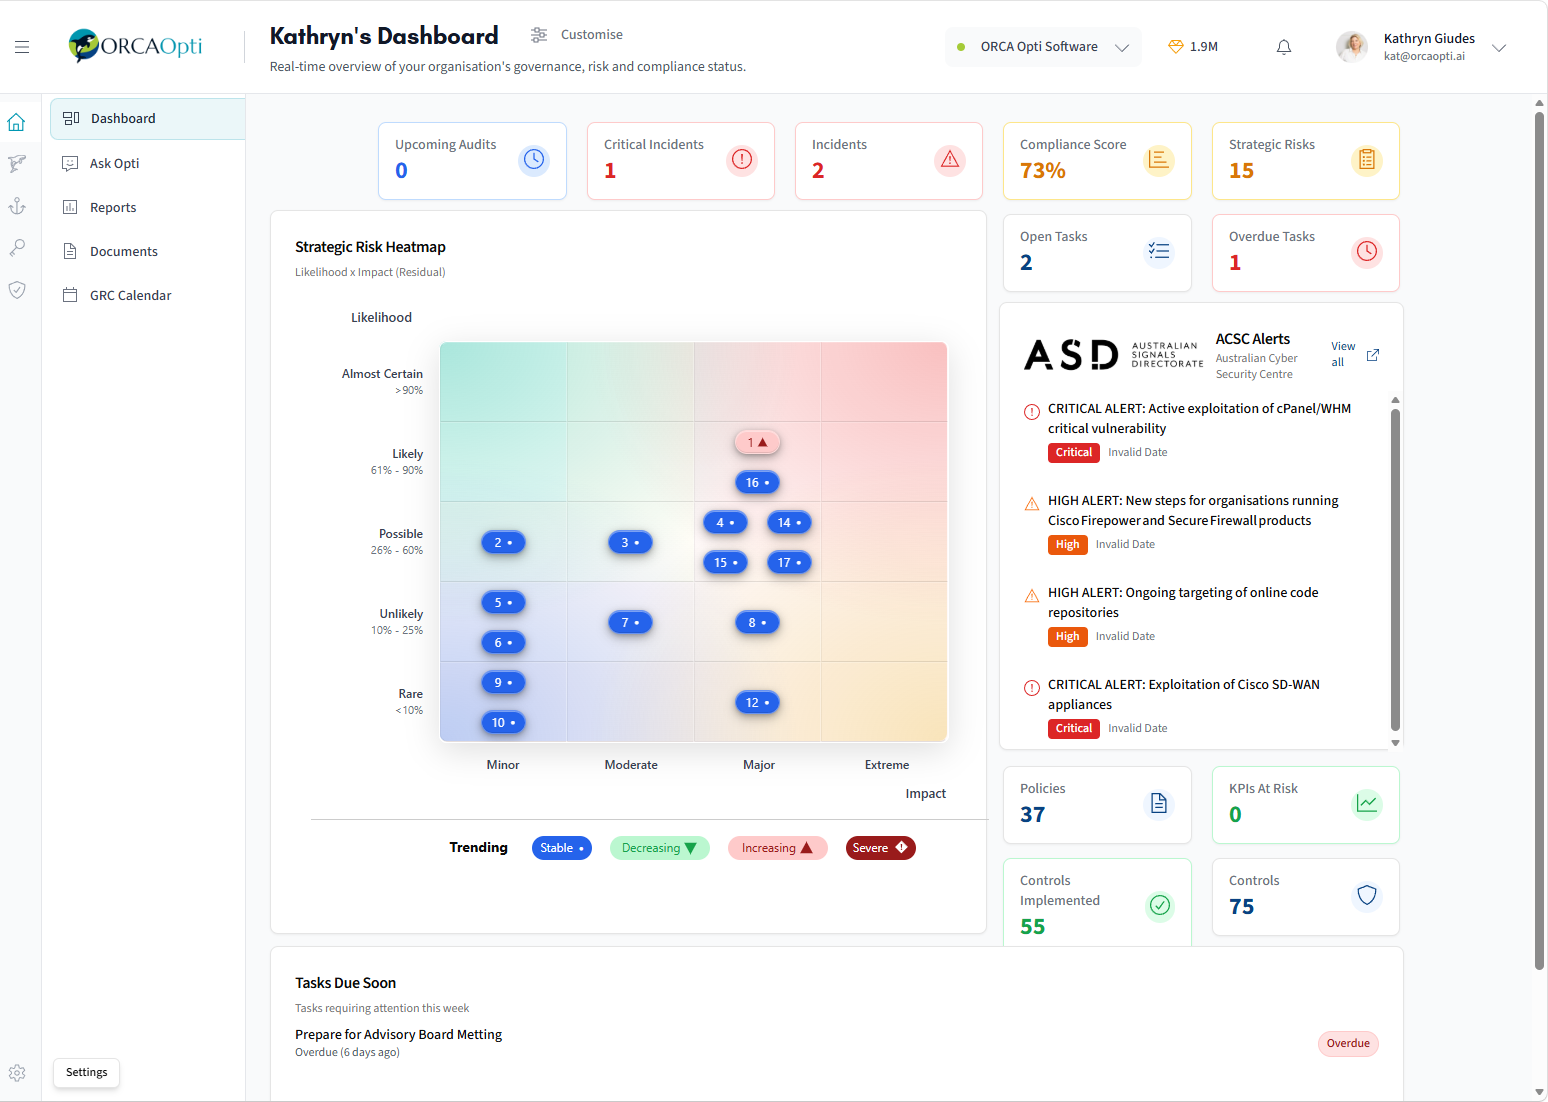The width and height of the screenshot is (1548, 1102).
Task: Open the notifications bell
Action: 1284,47
